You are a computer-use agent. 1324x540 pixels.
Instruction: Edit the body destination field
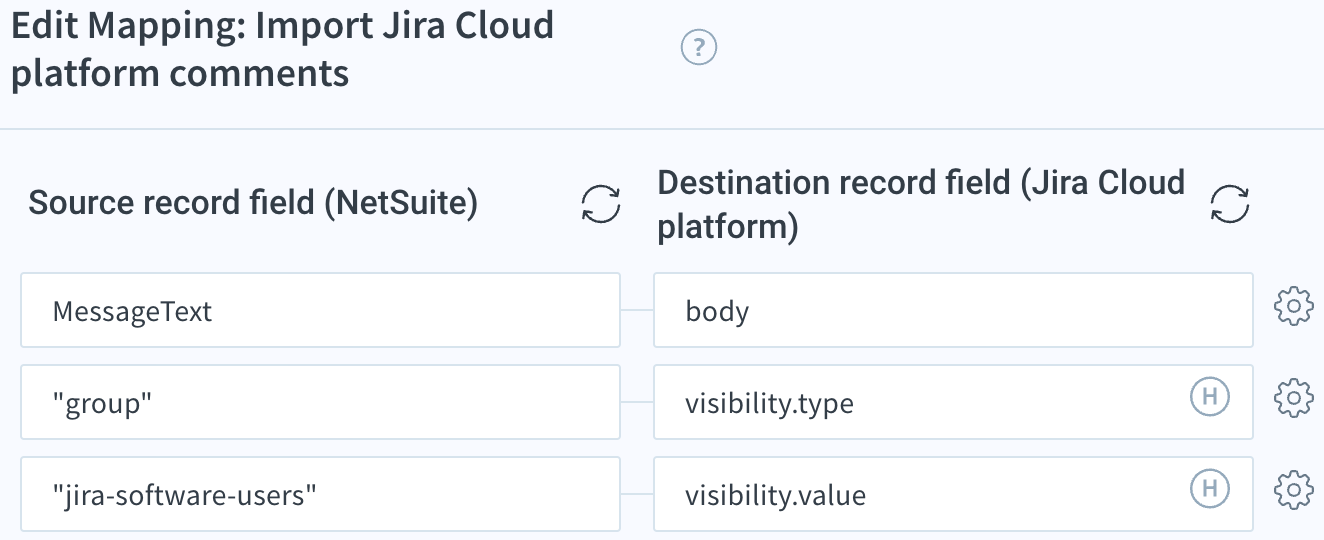pyautogui.click(x=953, y=310)
